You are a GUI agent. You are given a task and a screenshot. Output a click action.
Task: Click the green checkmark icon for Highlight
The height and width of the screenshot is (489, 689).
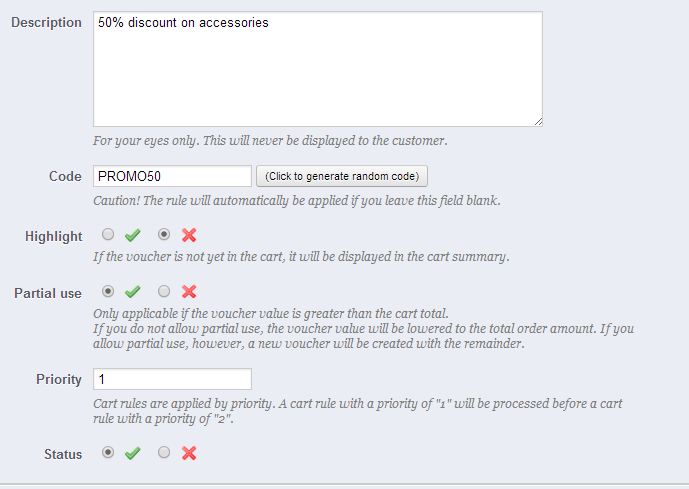(x=133, y=236)
